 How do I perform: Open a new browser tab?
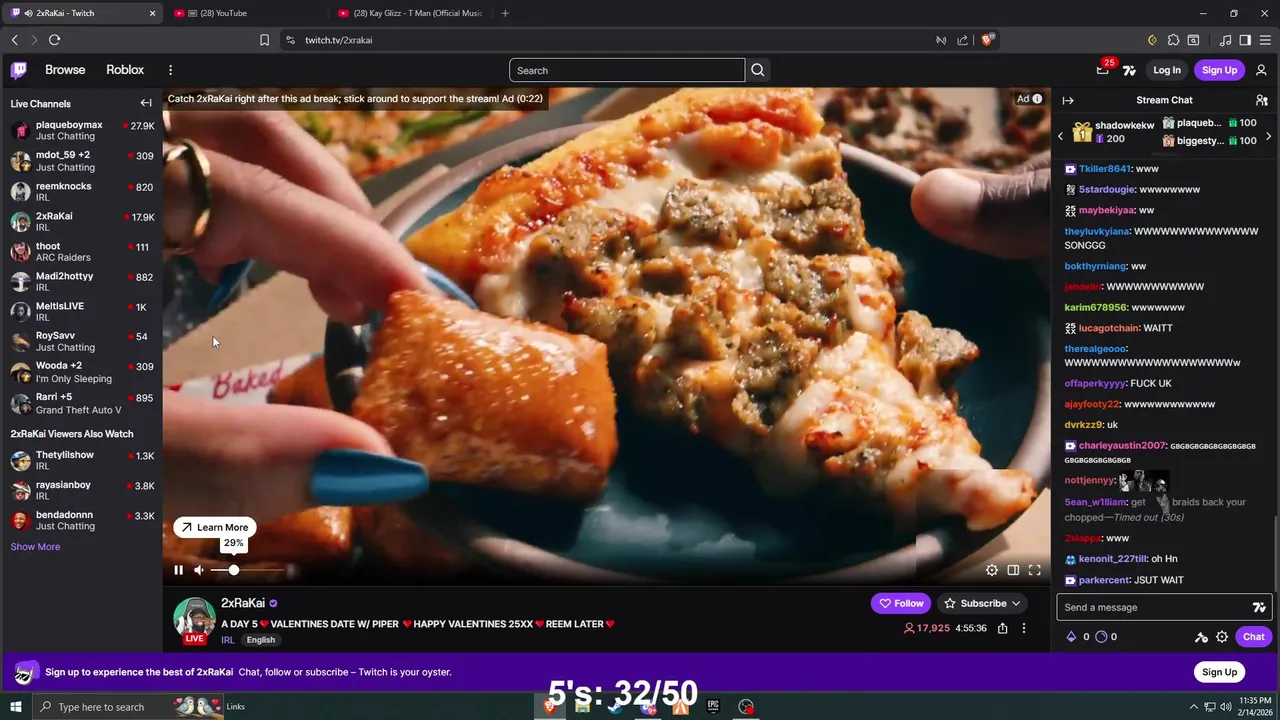coord(505,13)
